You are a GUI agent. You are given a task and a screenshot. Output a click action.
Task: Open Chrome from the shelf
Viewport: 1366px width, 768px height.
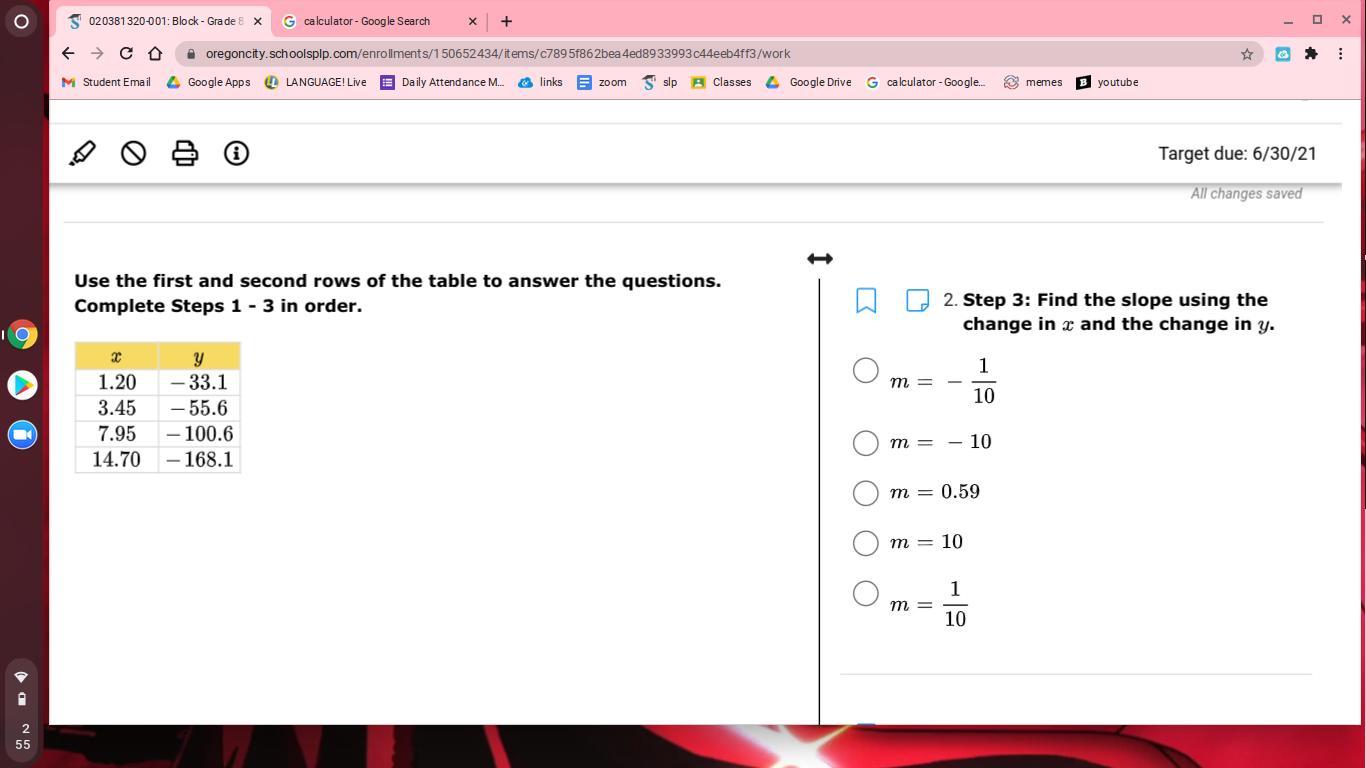pyautogui.click(x=22, y=334)
